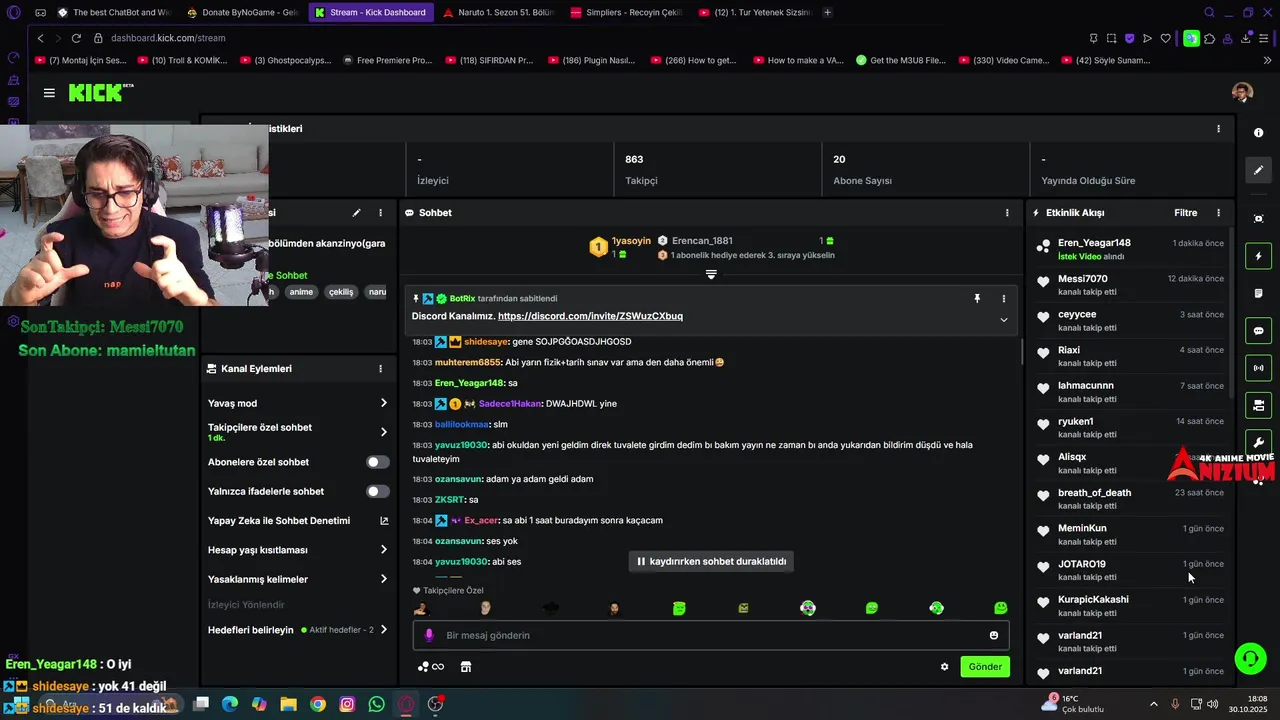Open Get the M3U8 File bookmark
The height and width of the screenshot is (720, 1280).
tap(900, 60)
